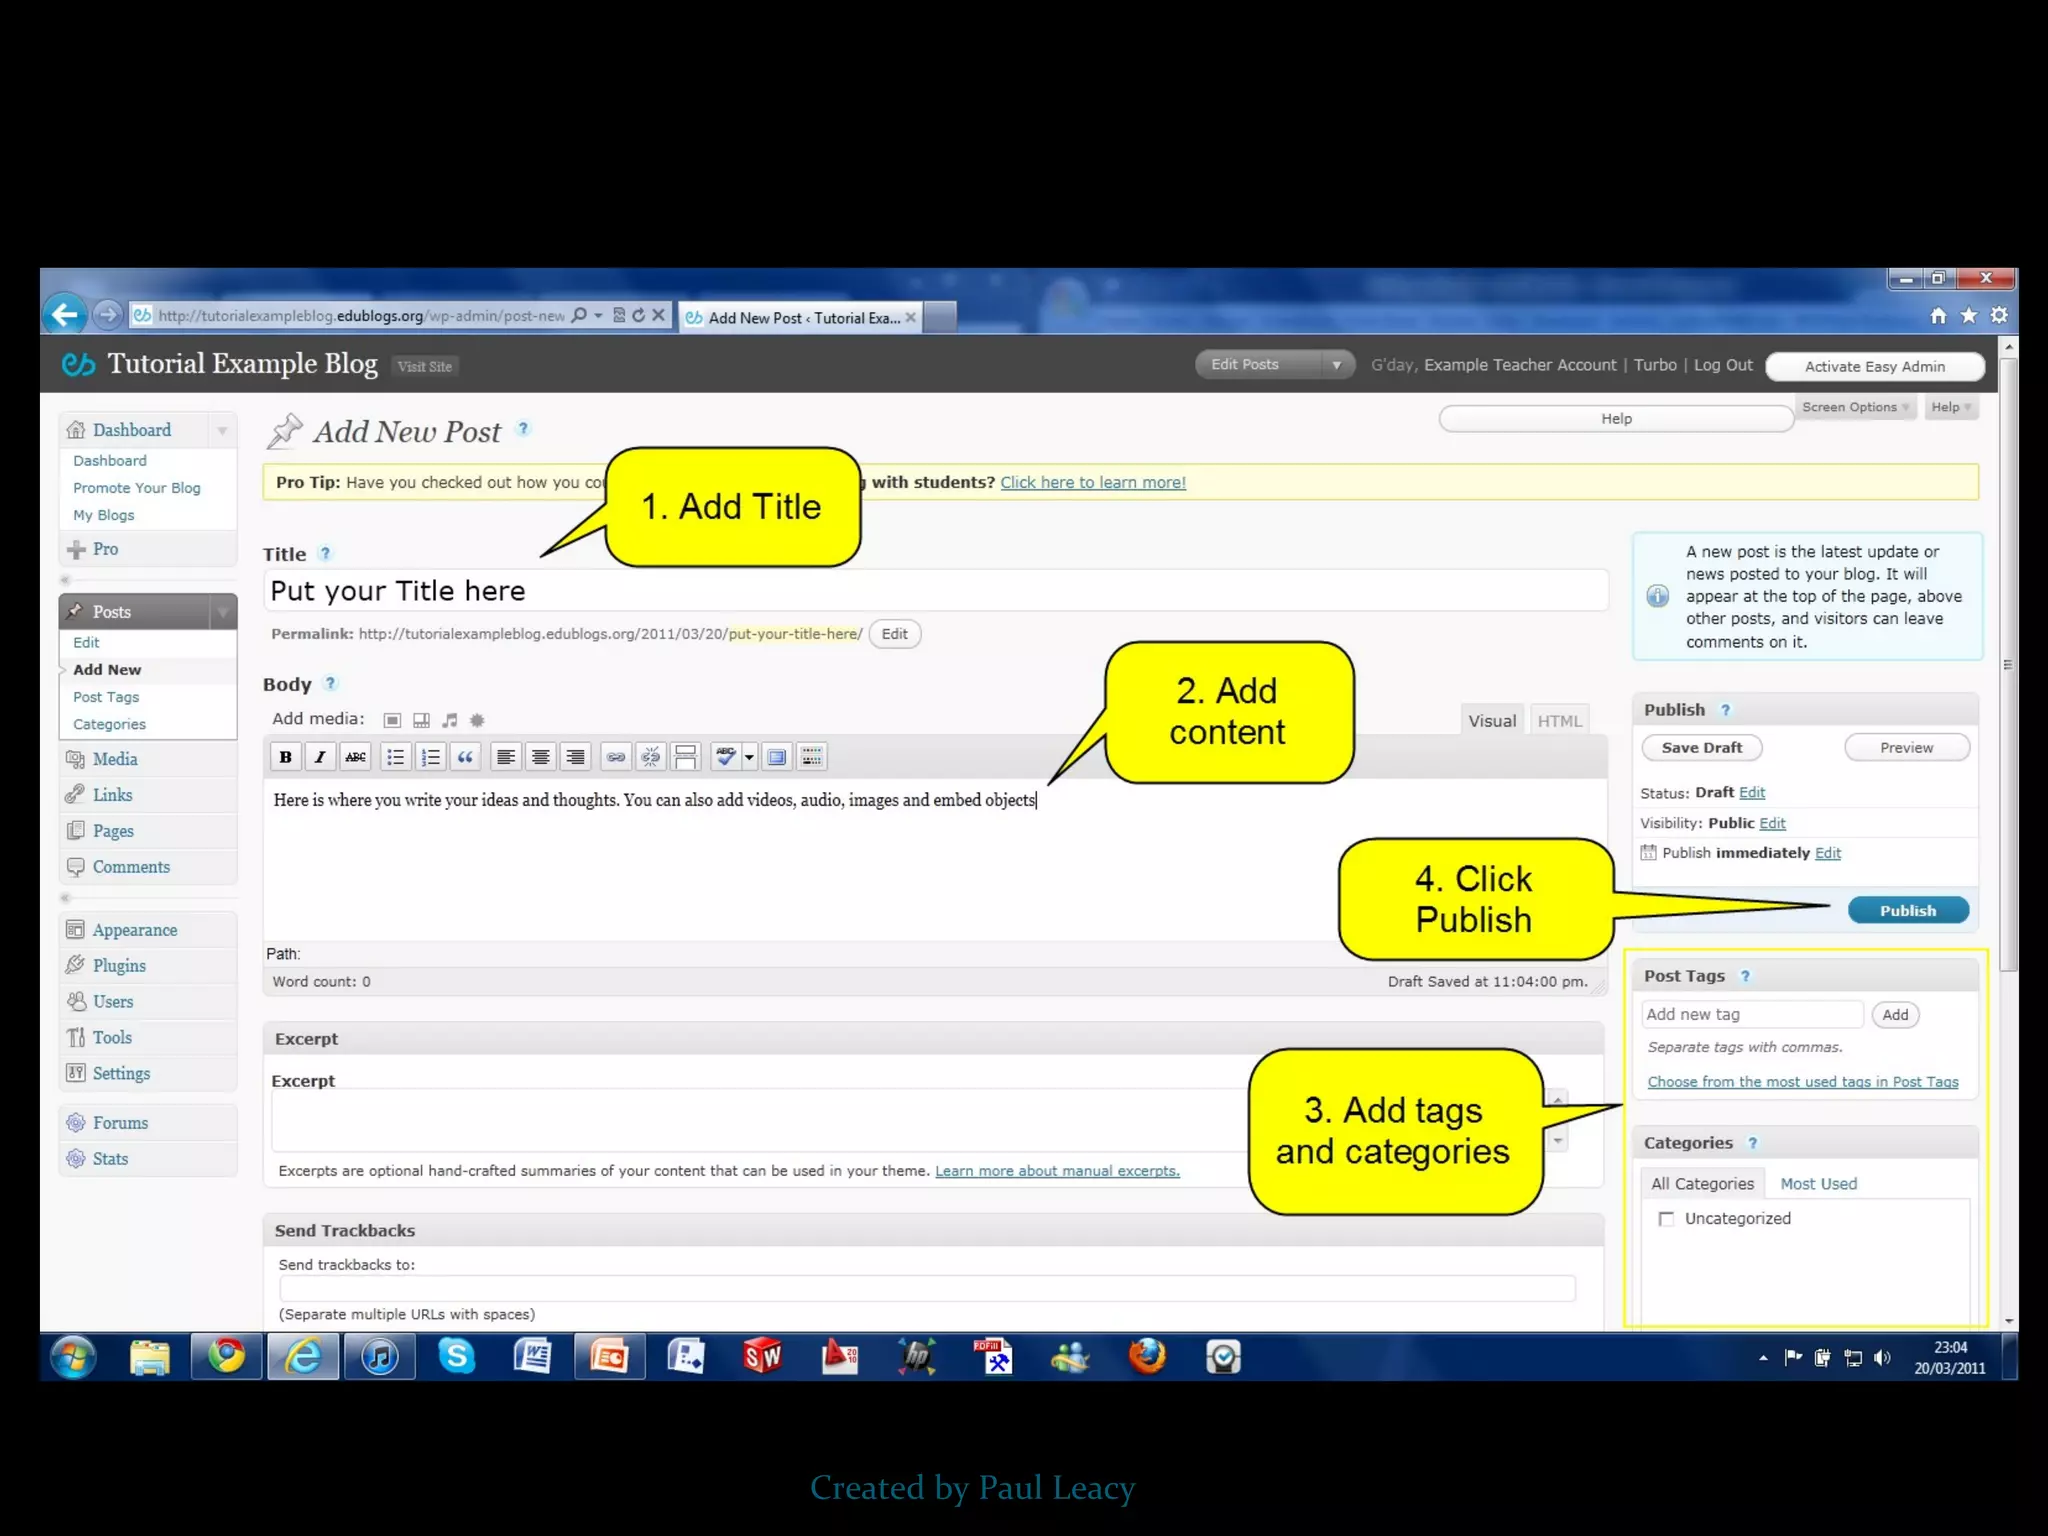Open Post Tags in the sidebar menu
Screen dimensions: 2048x1536
pyautogui.click(x=106, y=697)
